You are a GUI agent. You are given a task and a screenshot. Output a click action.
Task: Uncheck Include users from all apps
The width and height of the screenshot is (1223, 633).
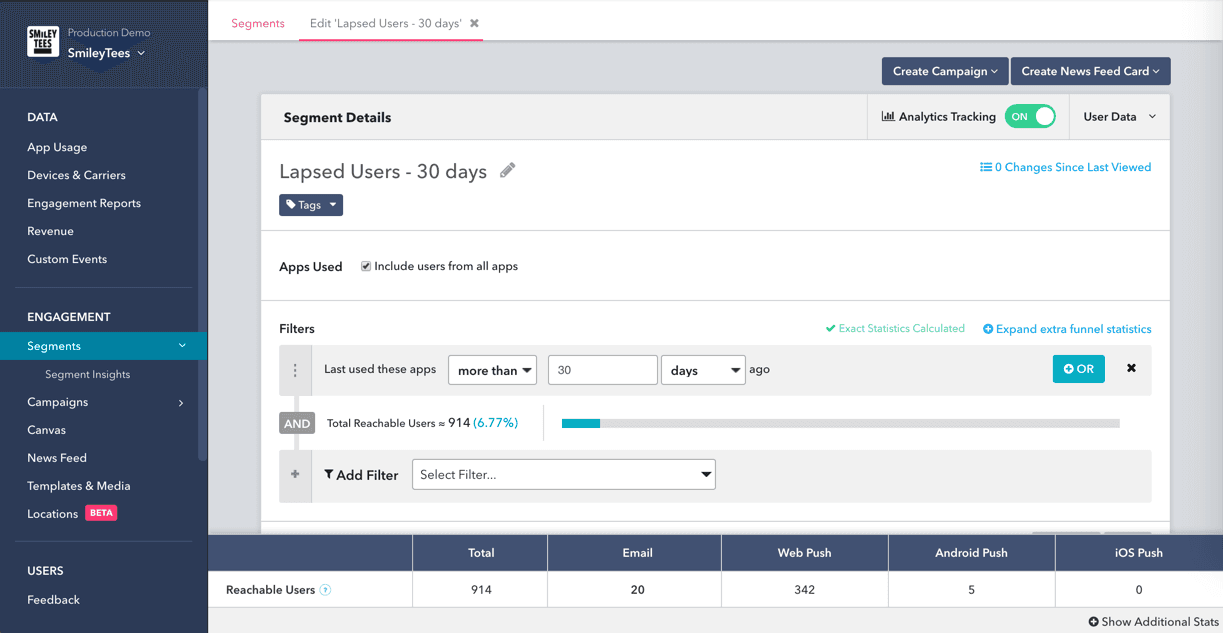(366, 266)
